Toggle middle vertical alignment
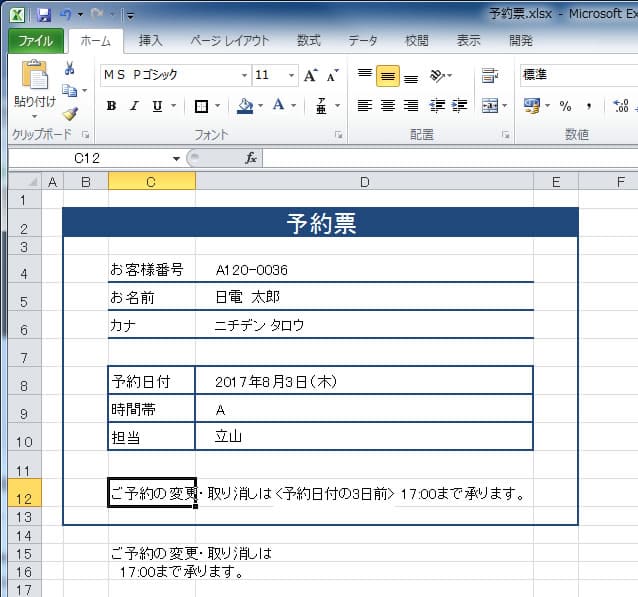Image resolution: width=638 pixels, height=597 pixels. click(388, 76)
